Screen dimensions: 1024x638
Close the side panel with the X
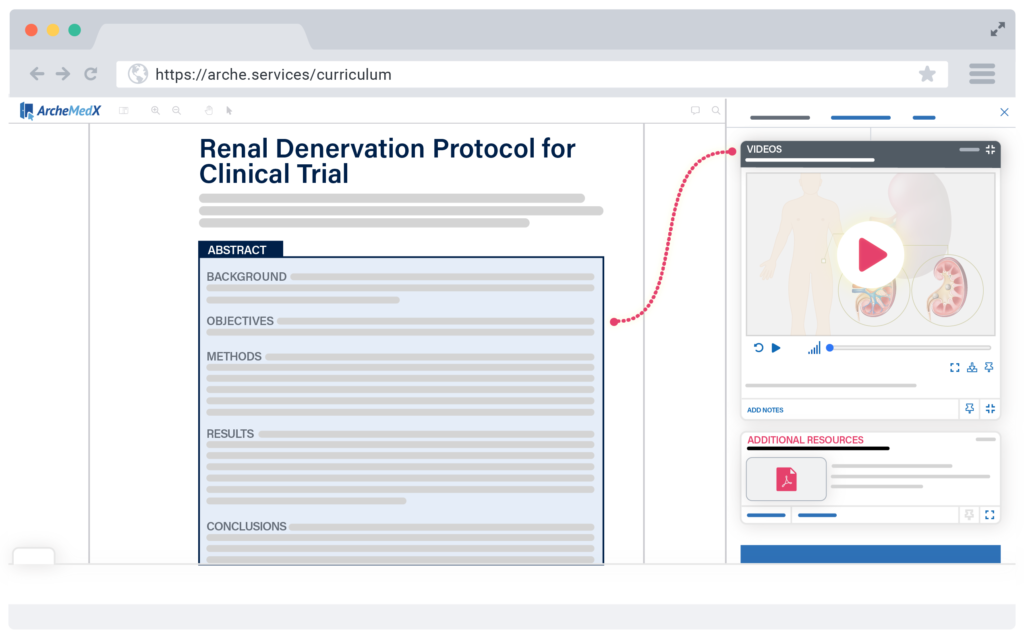point(1004,112)
